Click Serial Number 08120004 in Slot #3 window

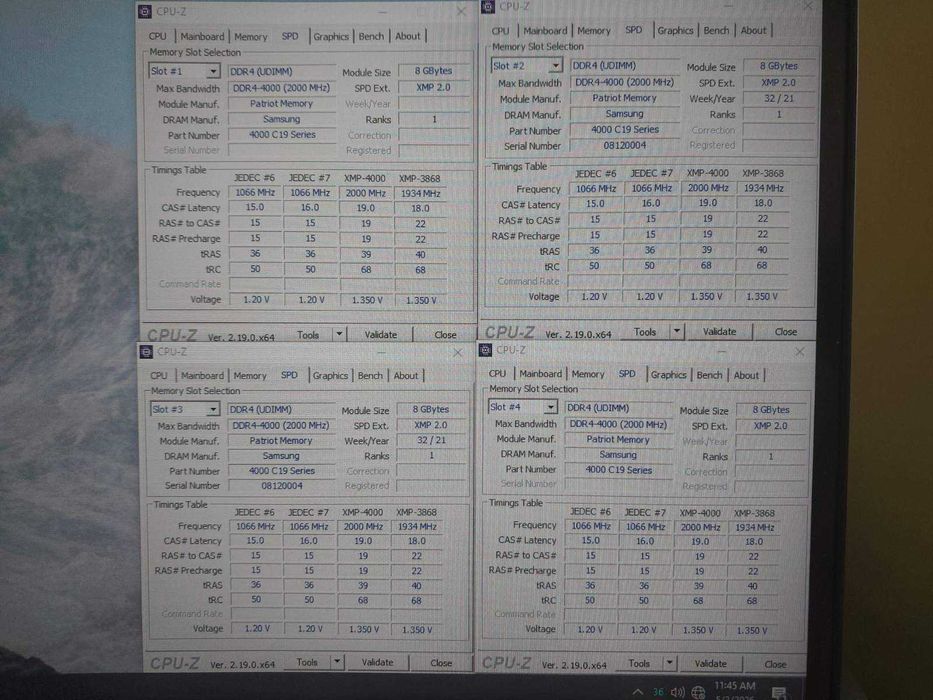(281, 486)
